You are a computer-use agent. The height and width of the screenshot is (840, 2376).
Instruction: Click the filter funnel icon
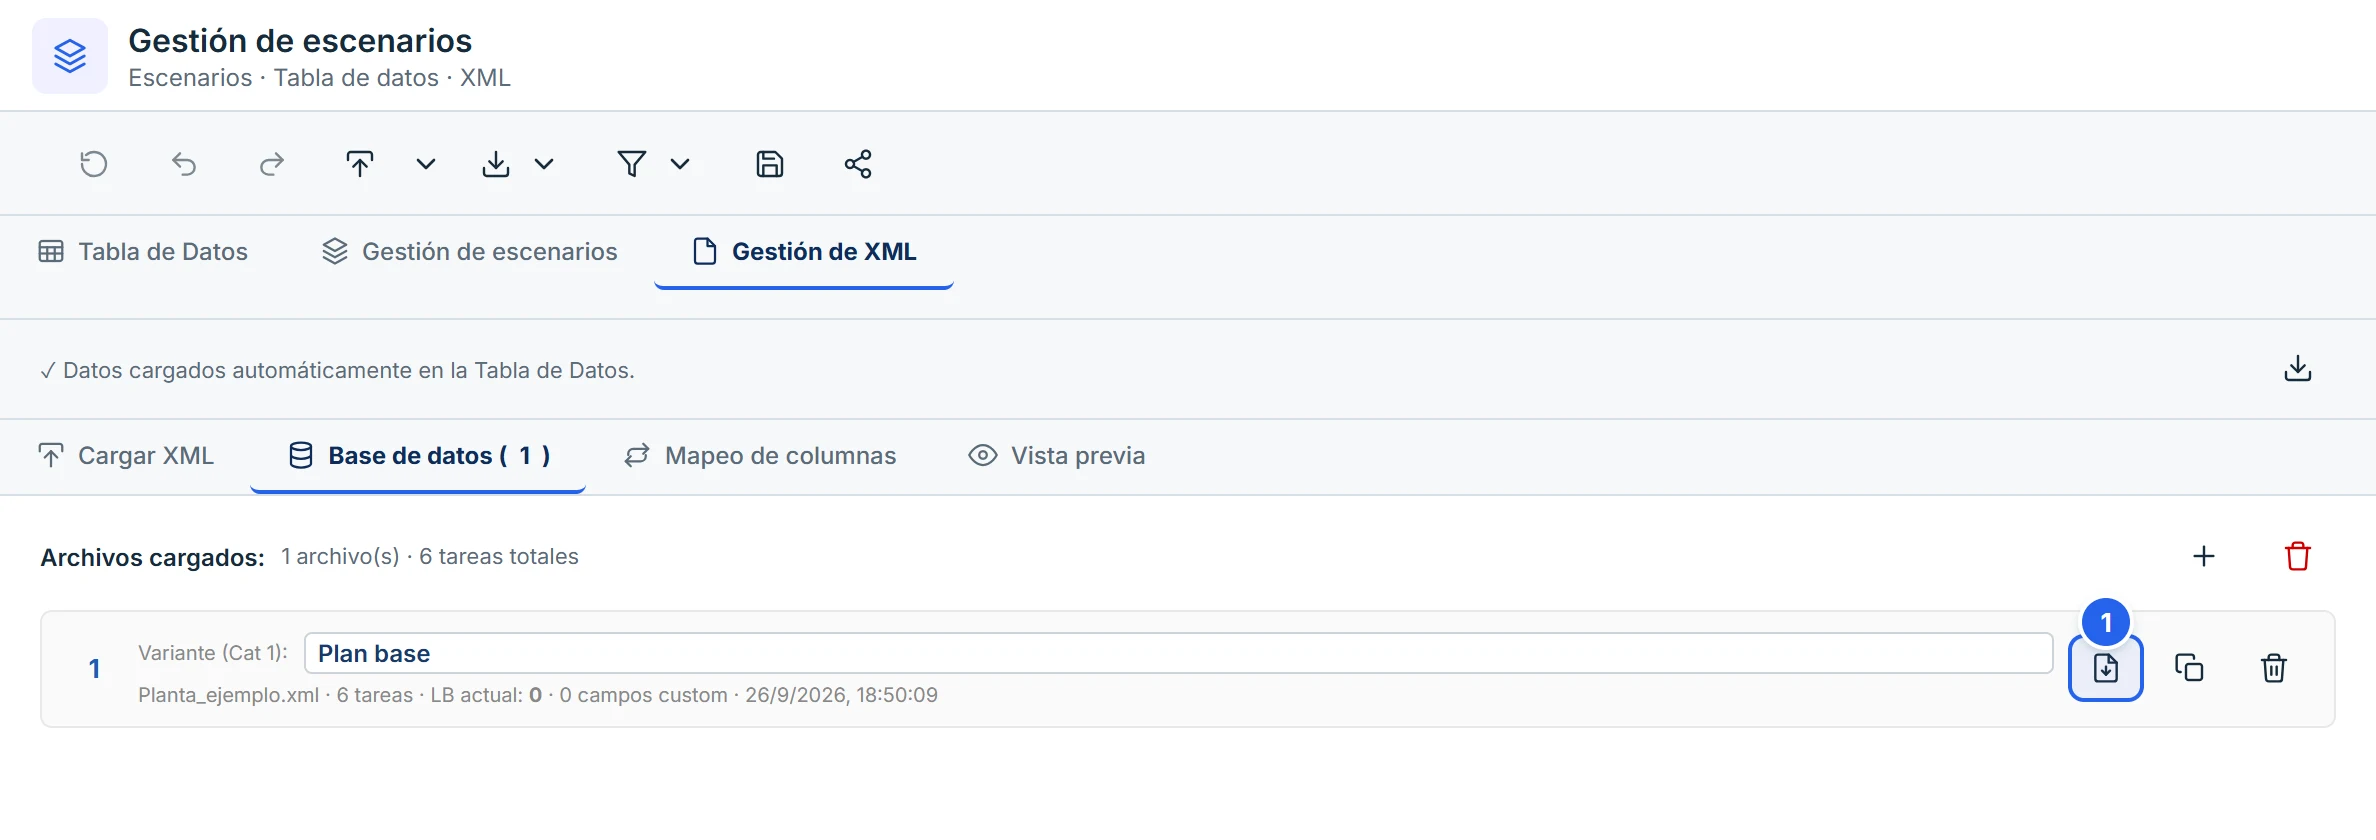(x=632, y=164)
